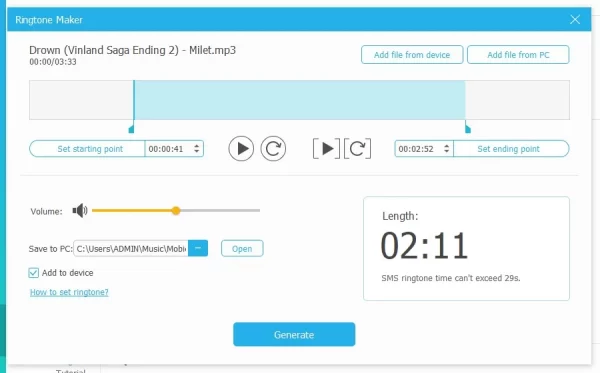Add file from PC
The height and width of the screenshot is (373, 600).
(x=518, y=55)
